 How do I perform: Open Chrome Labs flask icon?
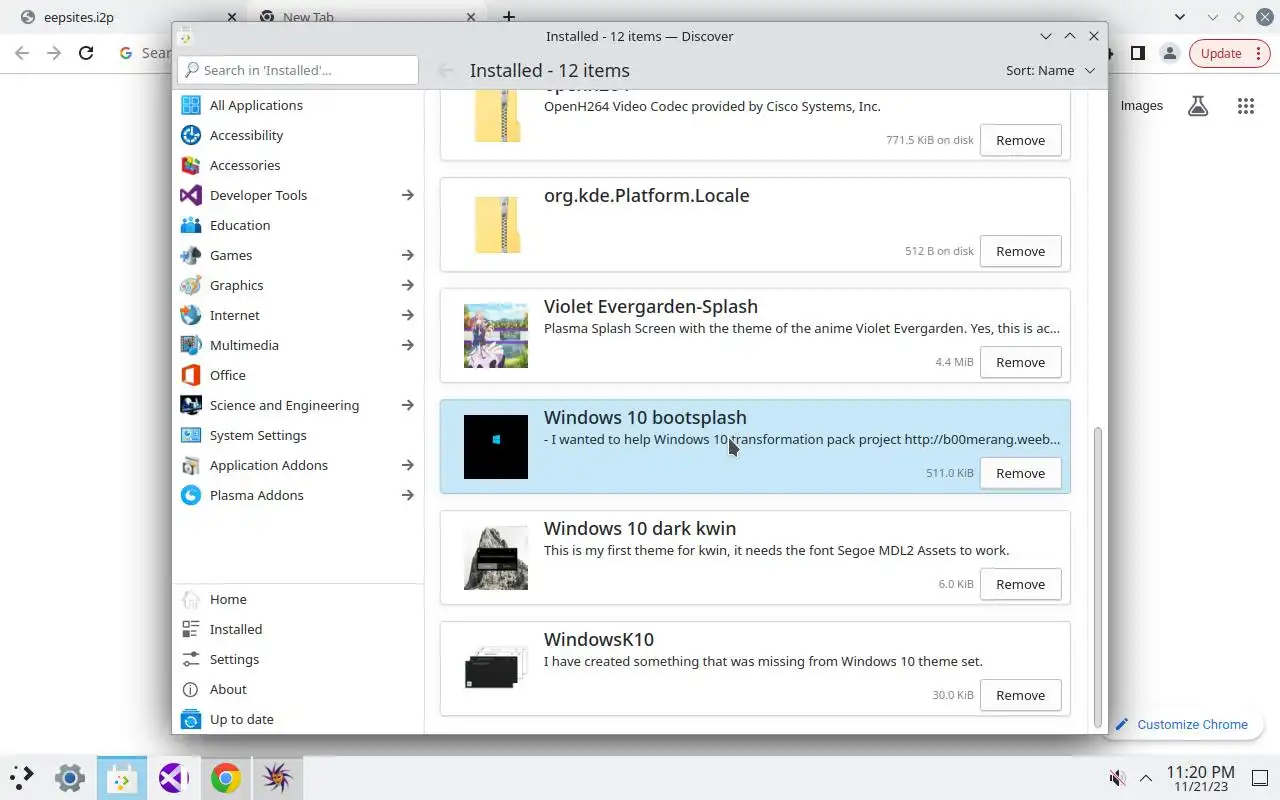click(x=1198, y=106)
